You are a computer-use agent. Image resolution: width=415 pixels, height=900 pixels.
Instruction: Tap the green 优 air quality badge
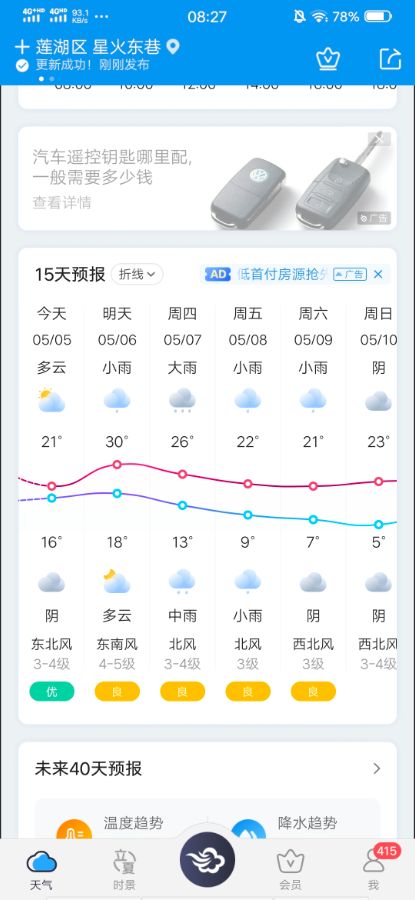tap(52, 692)
